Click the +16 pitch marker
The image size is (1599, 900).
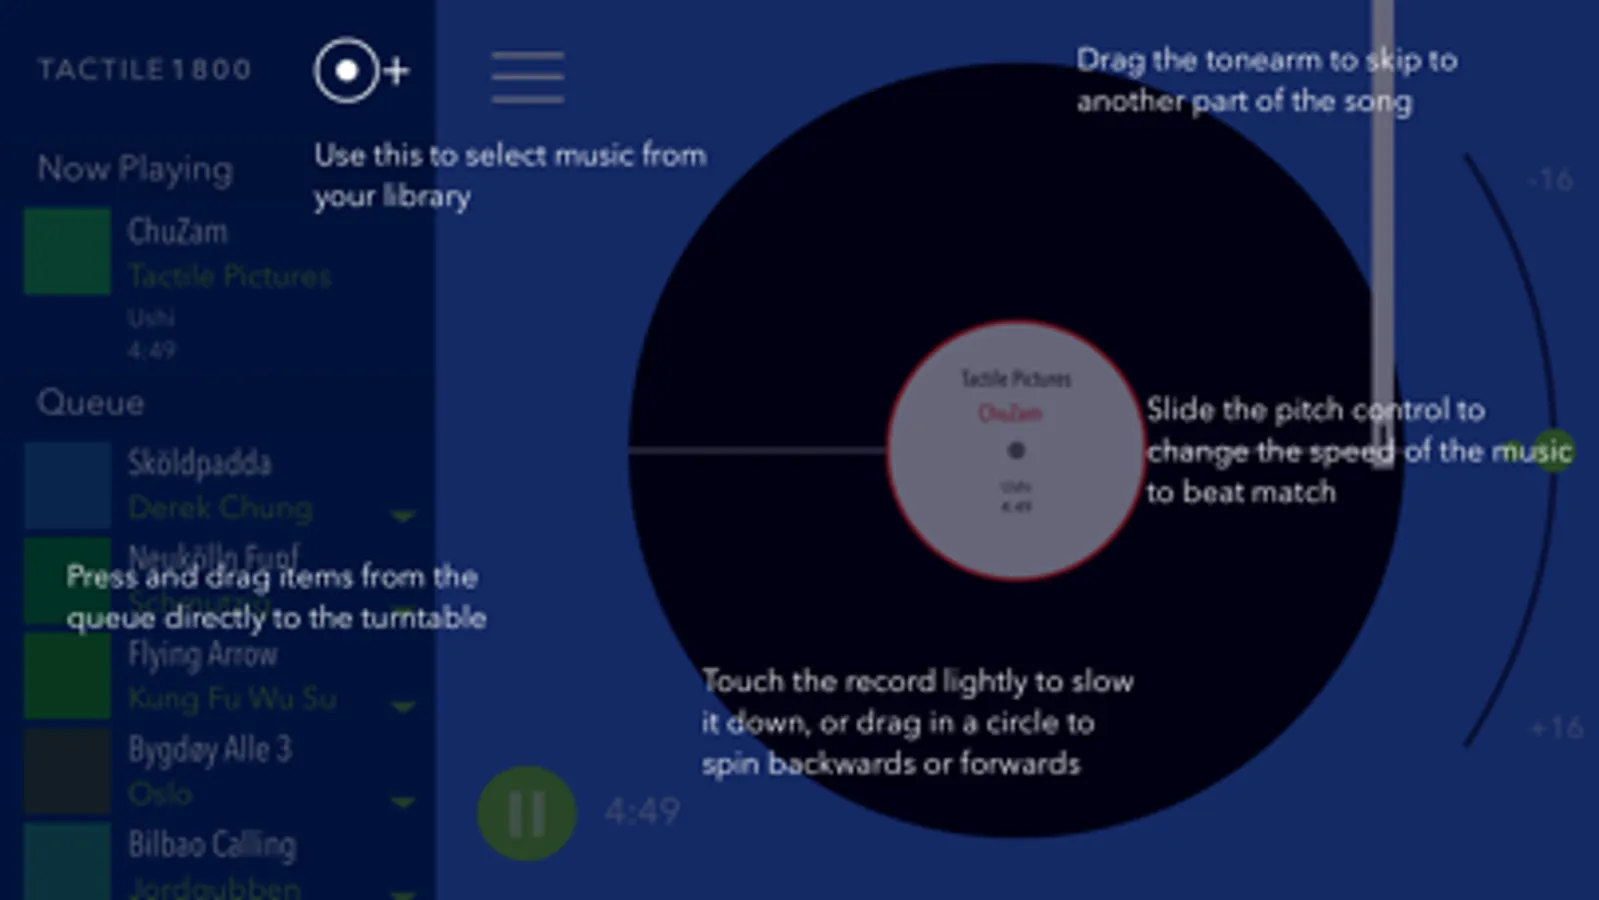(1556, 727)
